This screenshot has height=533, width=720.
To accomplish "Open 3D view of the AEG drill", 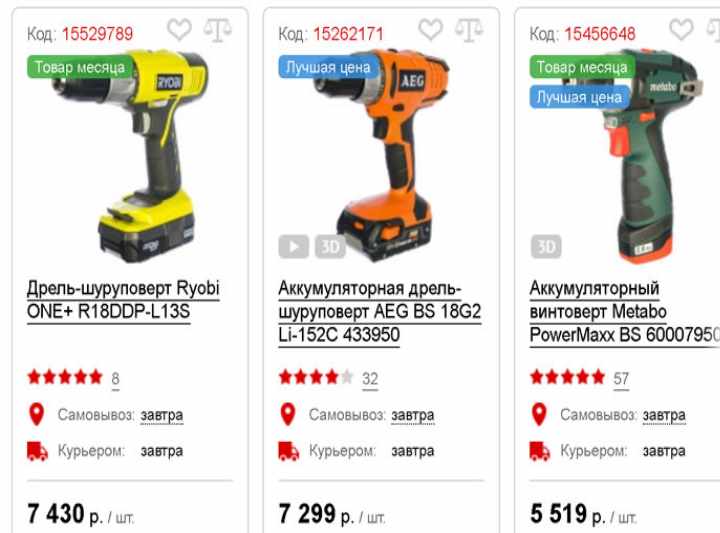I will (x=330, y=247).
